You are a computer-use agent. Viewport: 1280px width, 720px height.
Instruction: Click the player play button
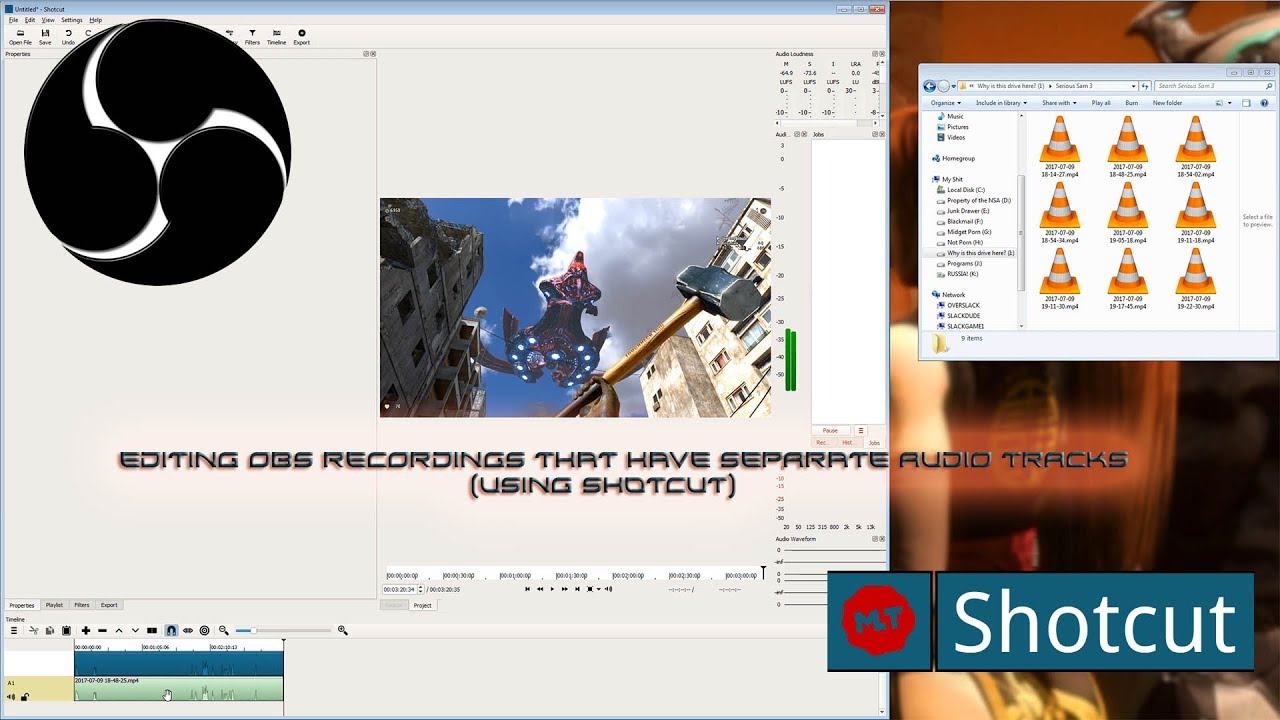point(552,589)
